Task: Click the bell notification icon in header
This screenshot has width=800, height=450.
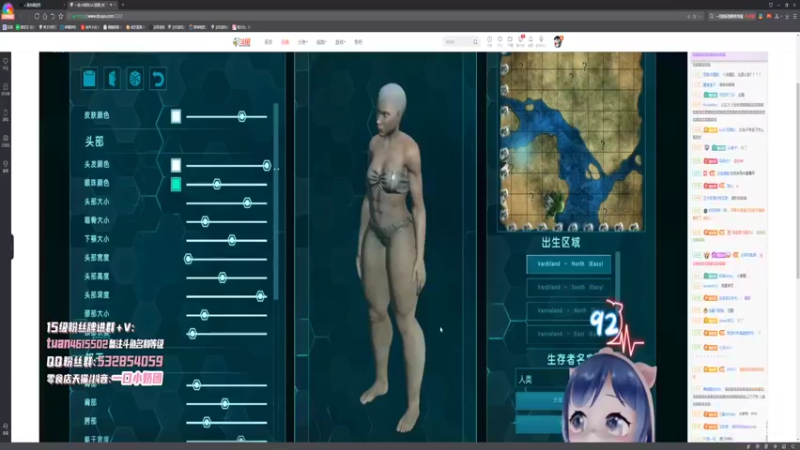Action: (x=531, y=40)
